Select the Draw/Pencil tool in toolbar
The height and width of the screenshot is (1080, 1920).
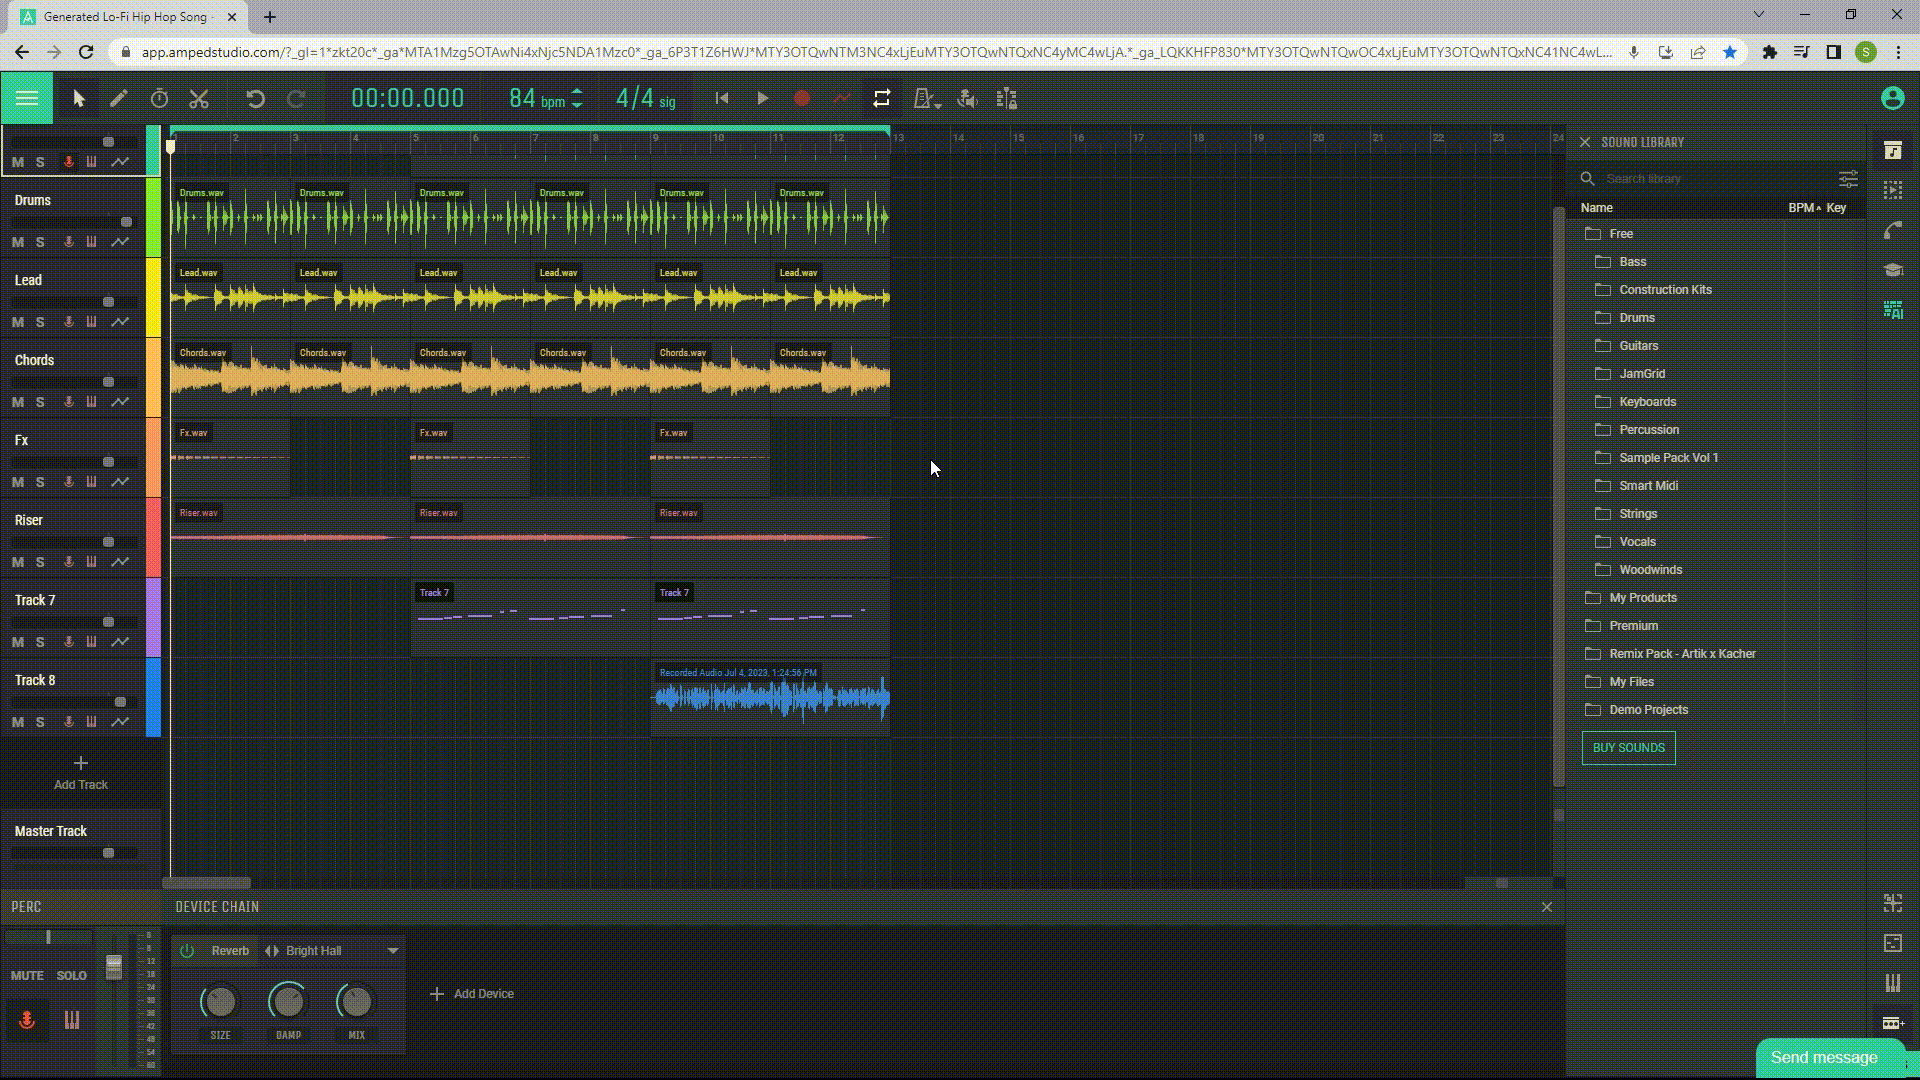[119, 98]
